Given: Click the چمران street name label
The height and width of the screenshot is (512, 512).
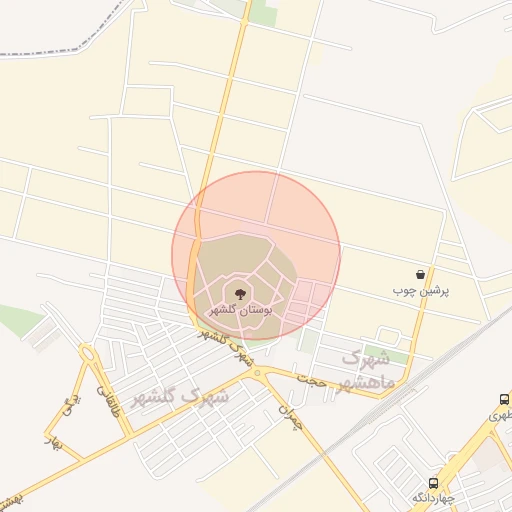Looking at the screenshot, I should (x=291, y=417).
